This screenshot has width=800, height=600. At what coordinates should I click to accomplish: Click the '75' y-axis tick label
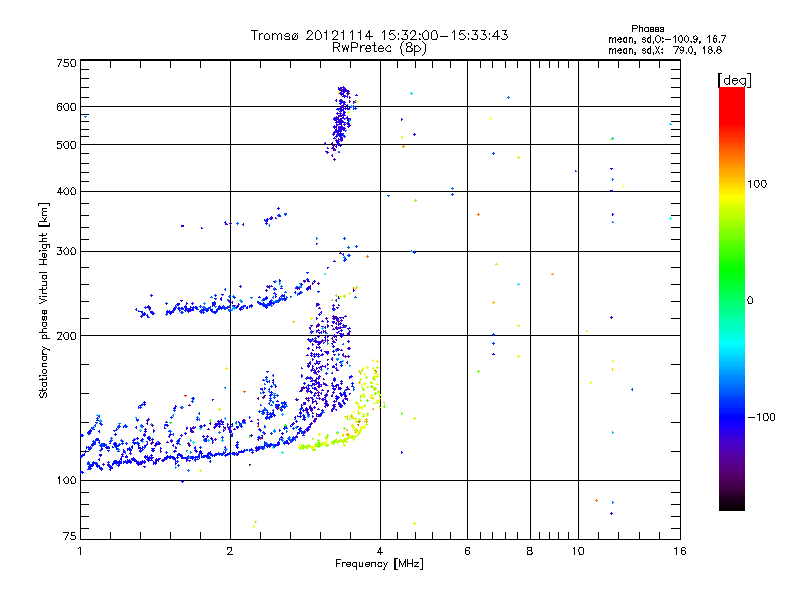pos(70,536)
